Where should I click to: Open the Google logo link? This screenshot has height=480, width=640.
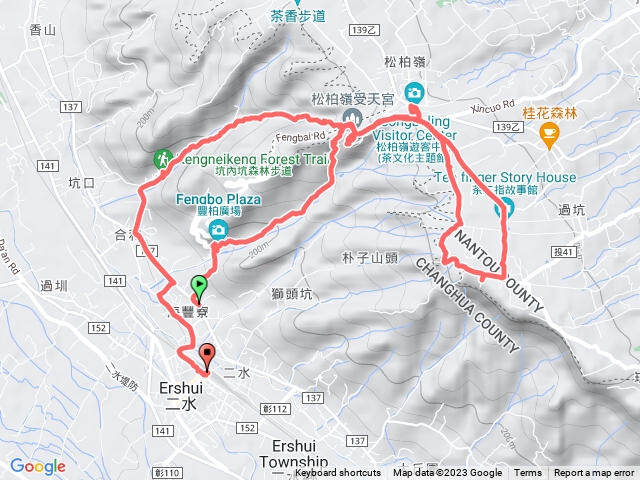coord(38,467)
